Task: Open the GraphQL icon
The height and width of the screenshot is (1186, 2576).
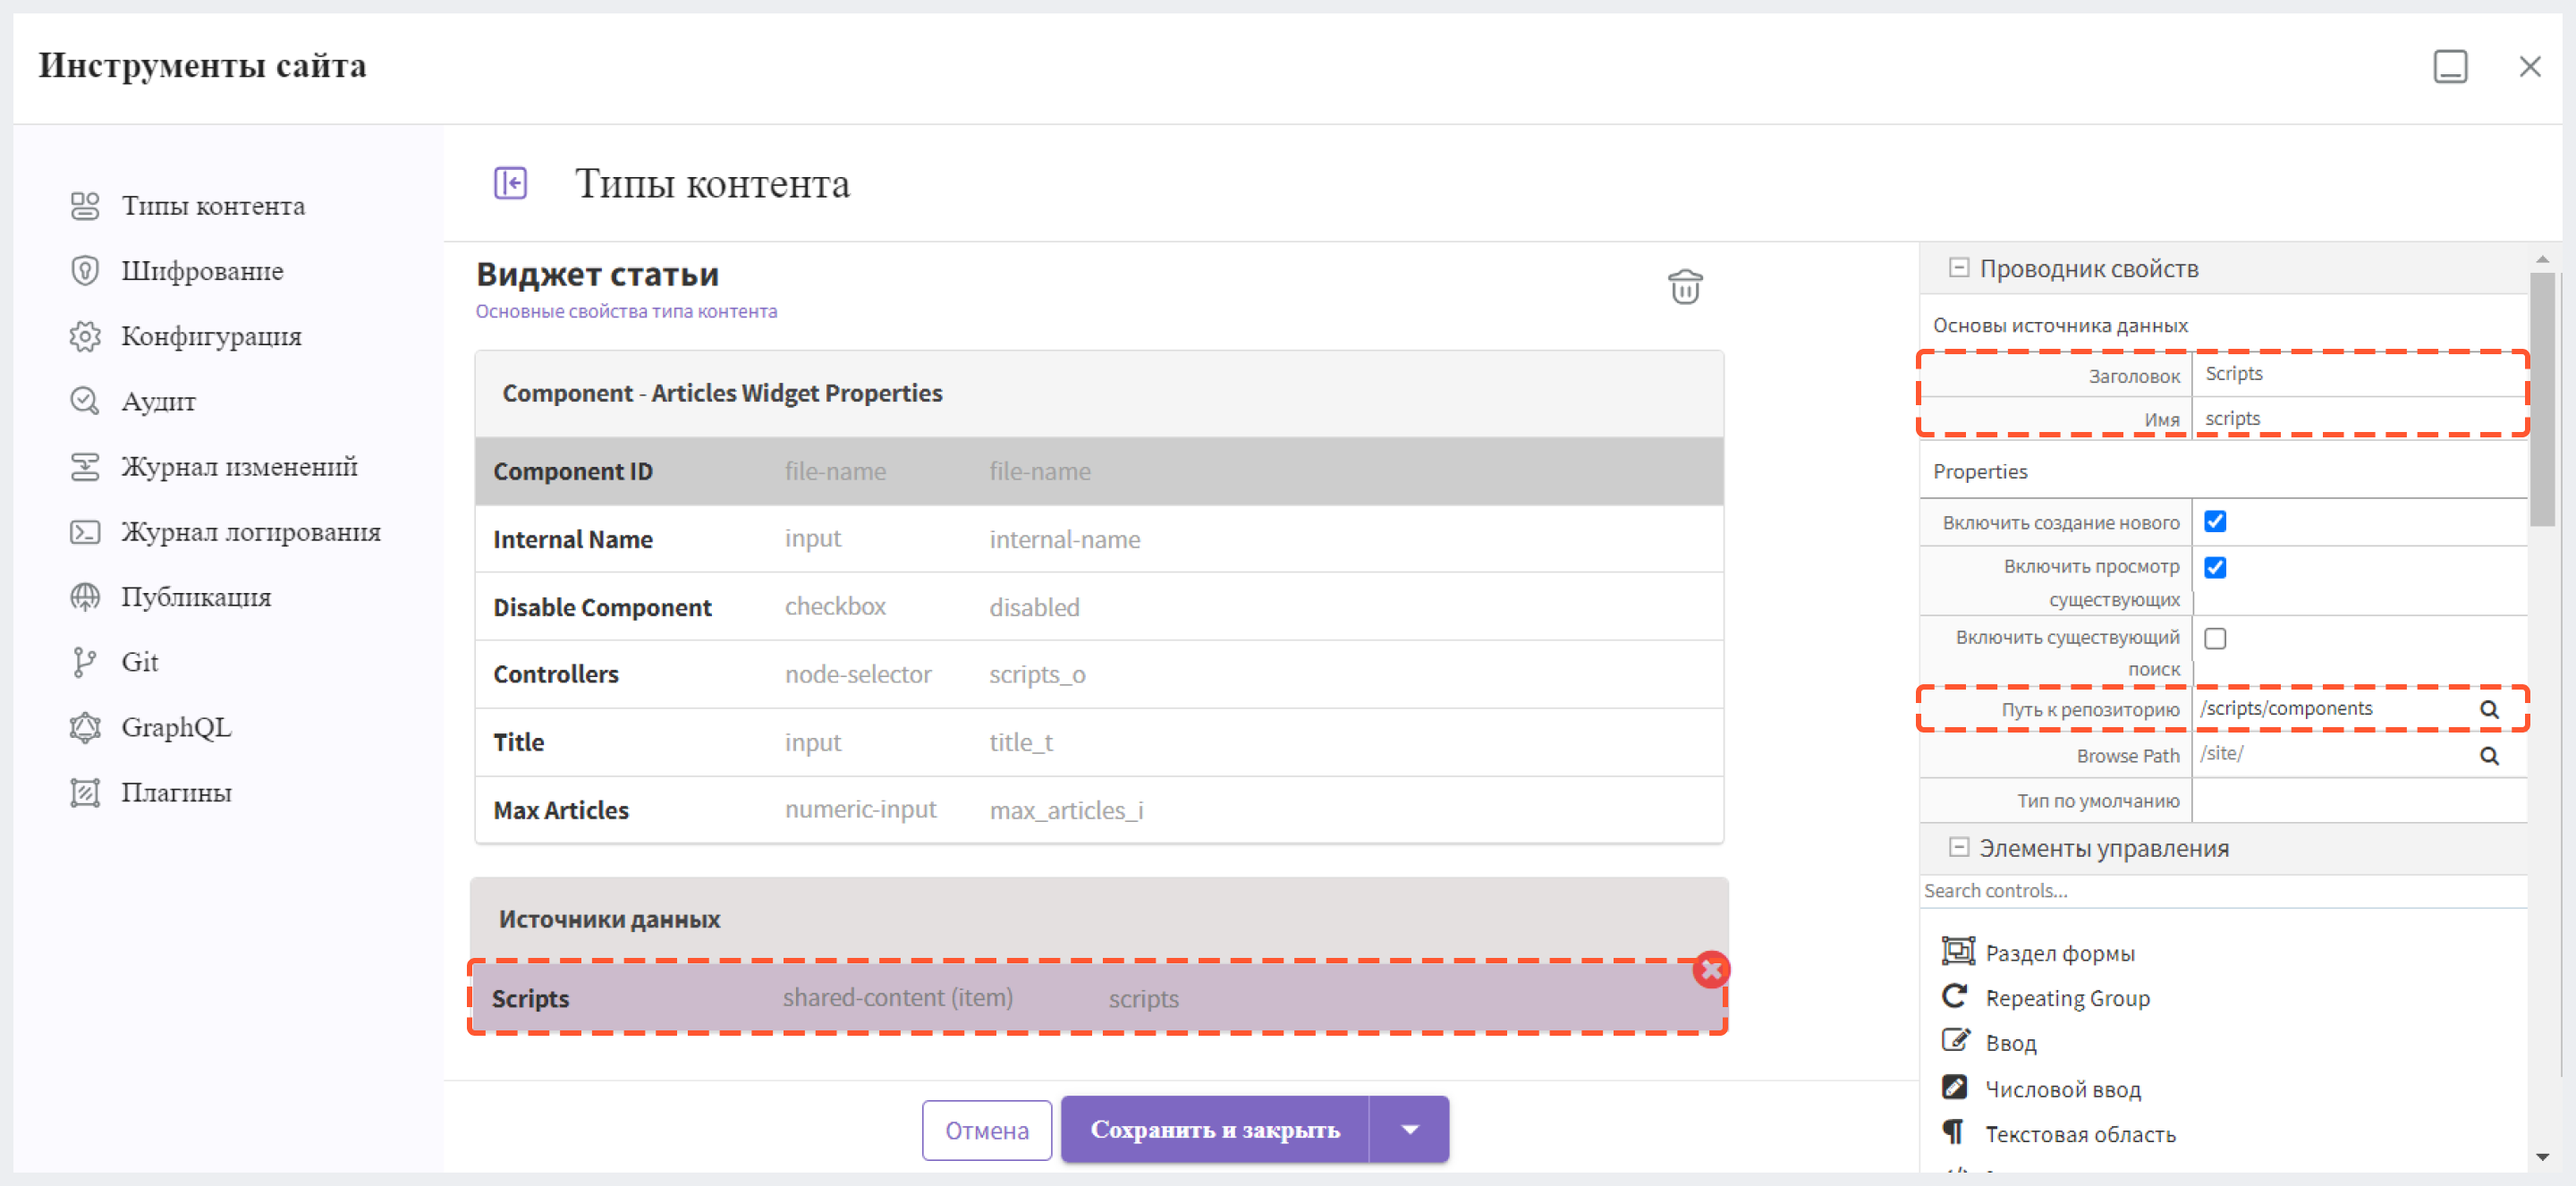Action: point(85,727)
